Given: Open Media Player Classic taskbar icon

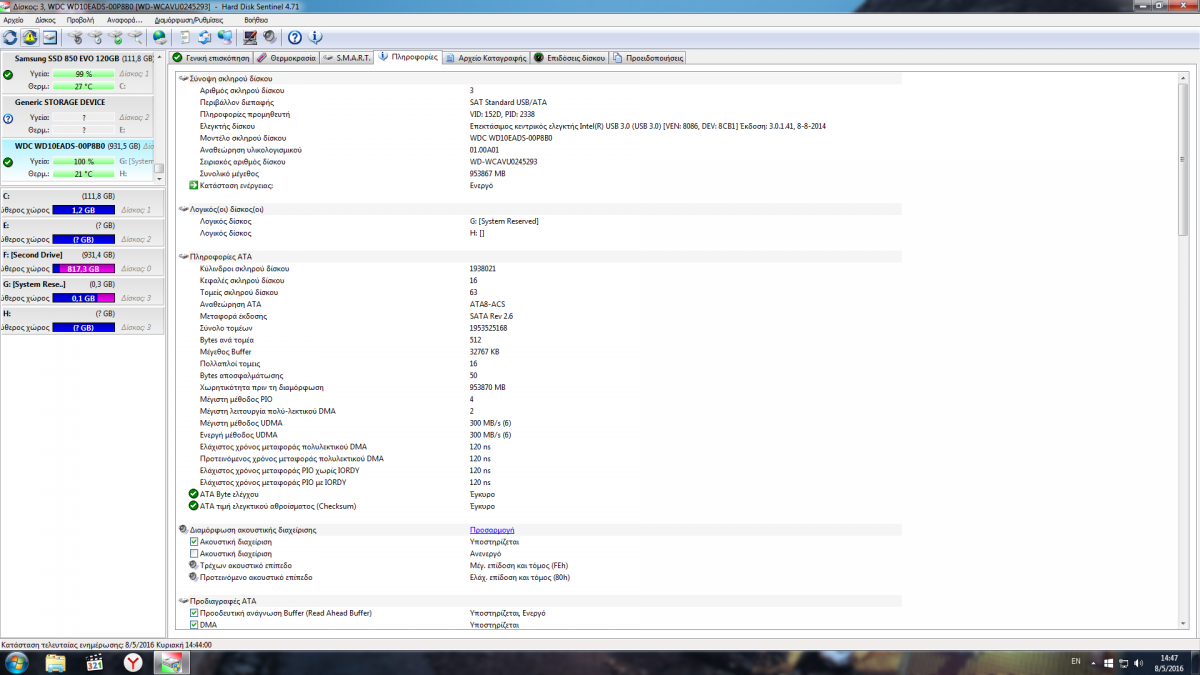Looking at the screenshot, I should (x=94, y=663).
